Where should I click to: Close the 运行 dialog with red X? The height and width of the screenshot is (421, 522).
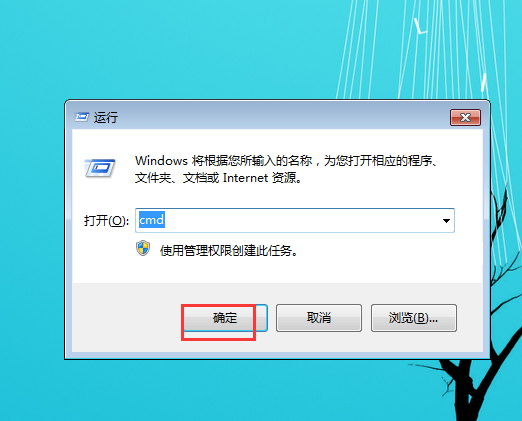(465, 117)
